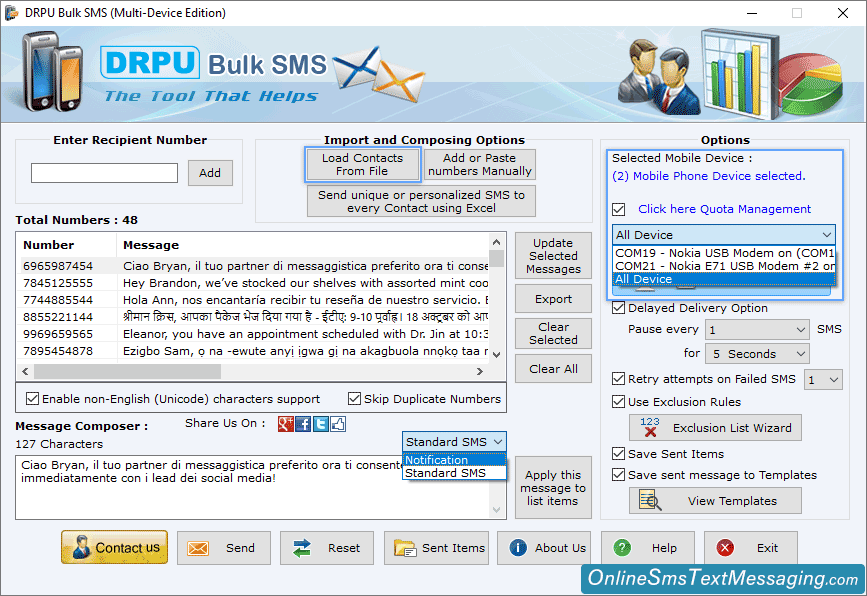Viewport: 867px width, 596px height.
Task: Click Send unique SMS using Excel button
Action: point(421,201)
